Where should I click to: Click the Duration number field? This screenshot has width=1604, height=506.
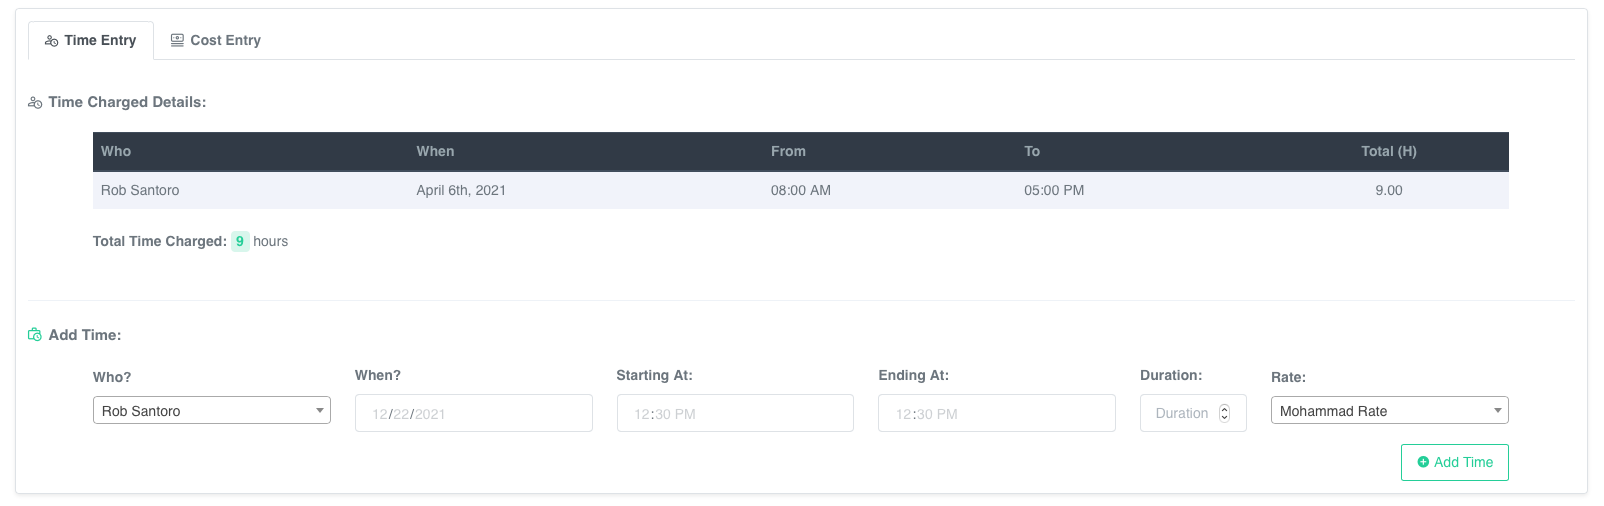1180,413
